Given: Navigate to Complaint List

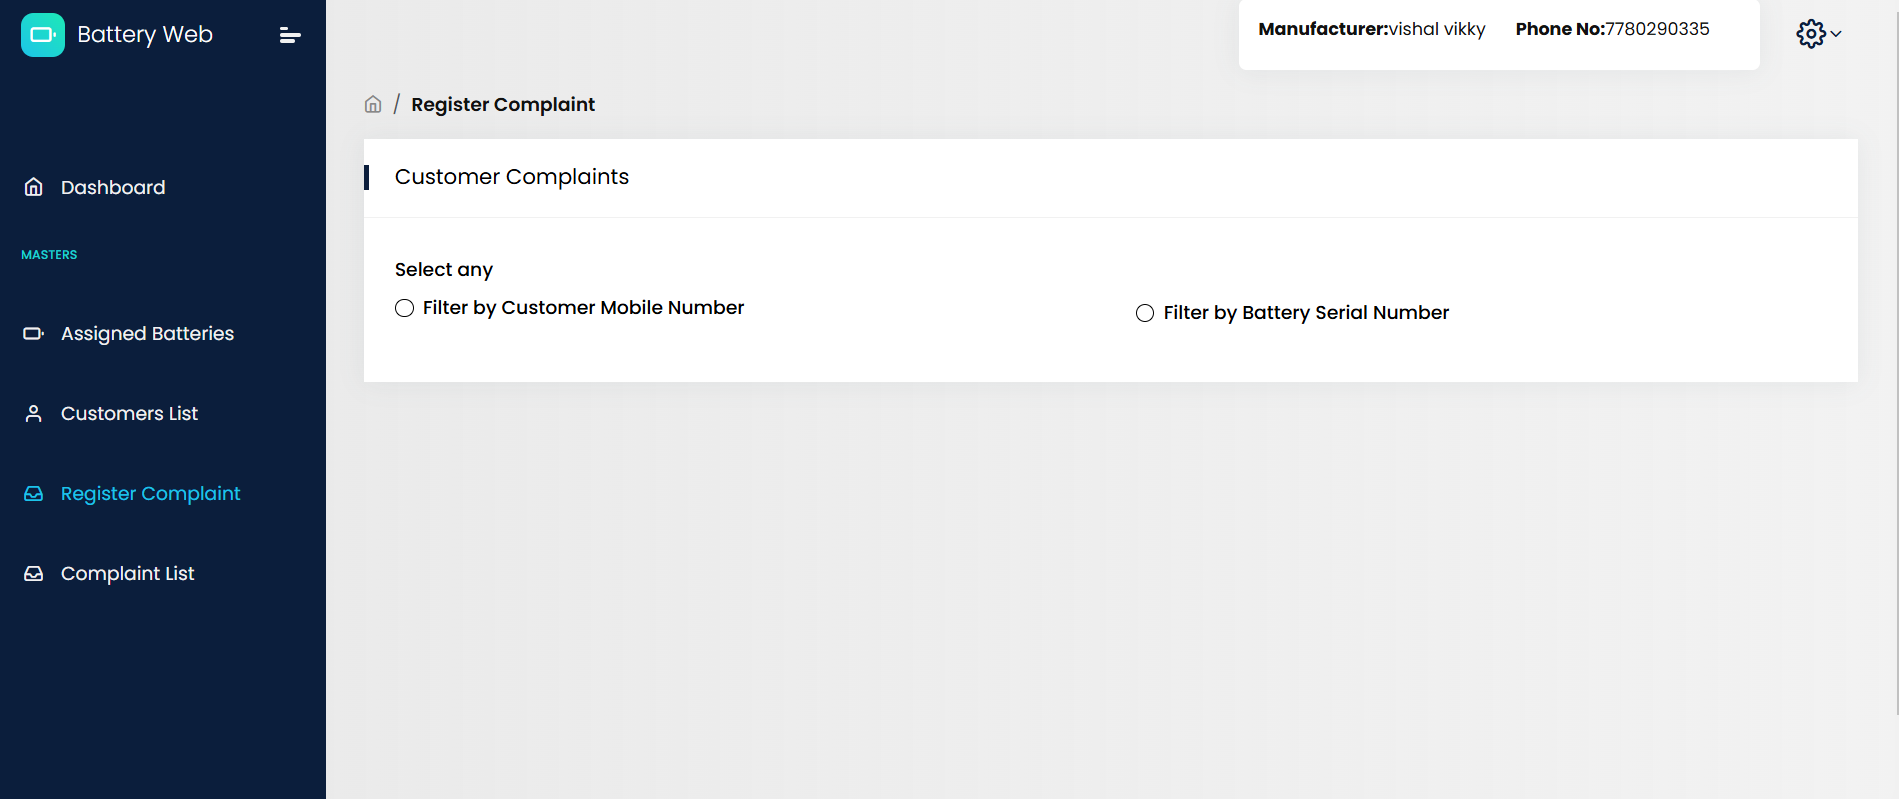Looking at the screenshot, I should 127,573.
